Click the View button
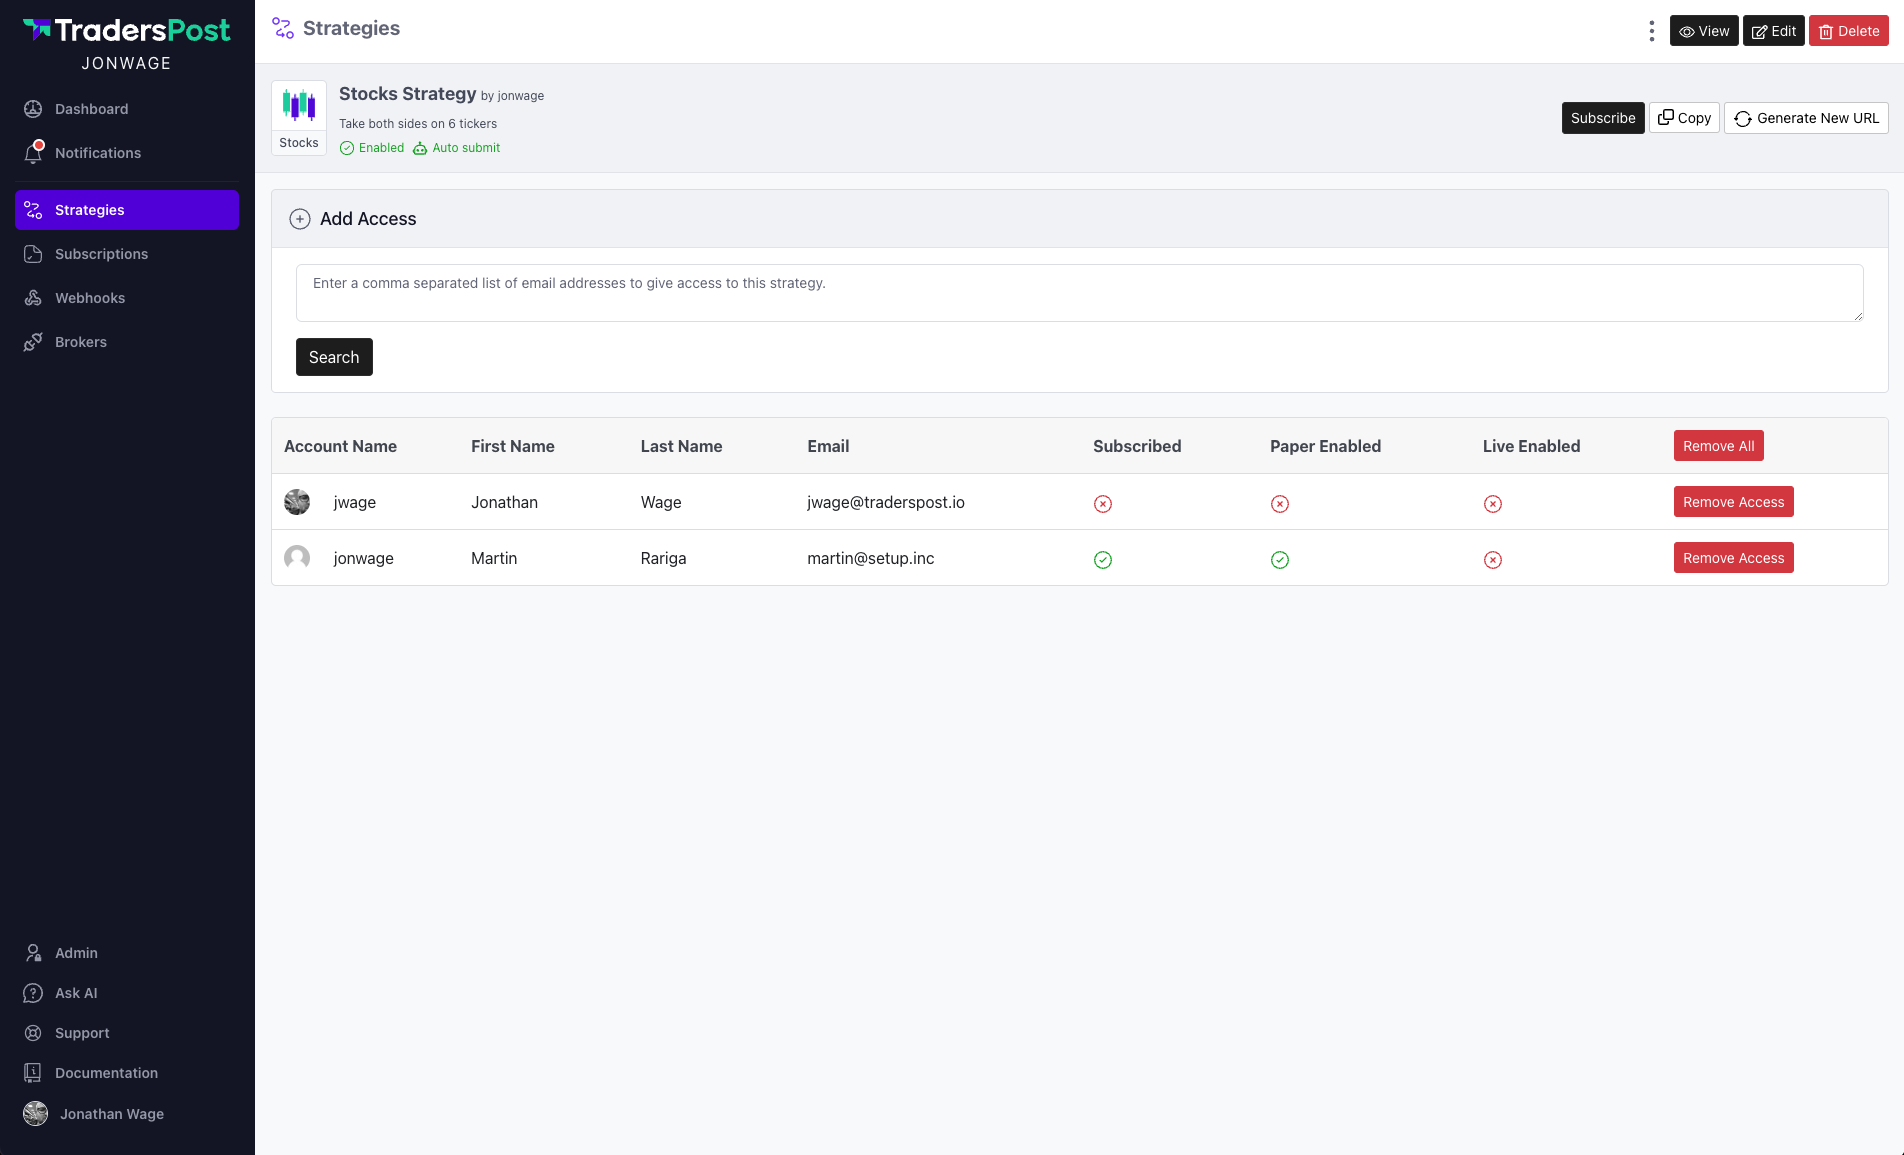1904x1155 pixels. click(1704, 31)
